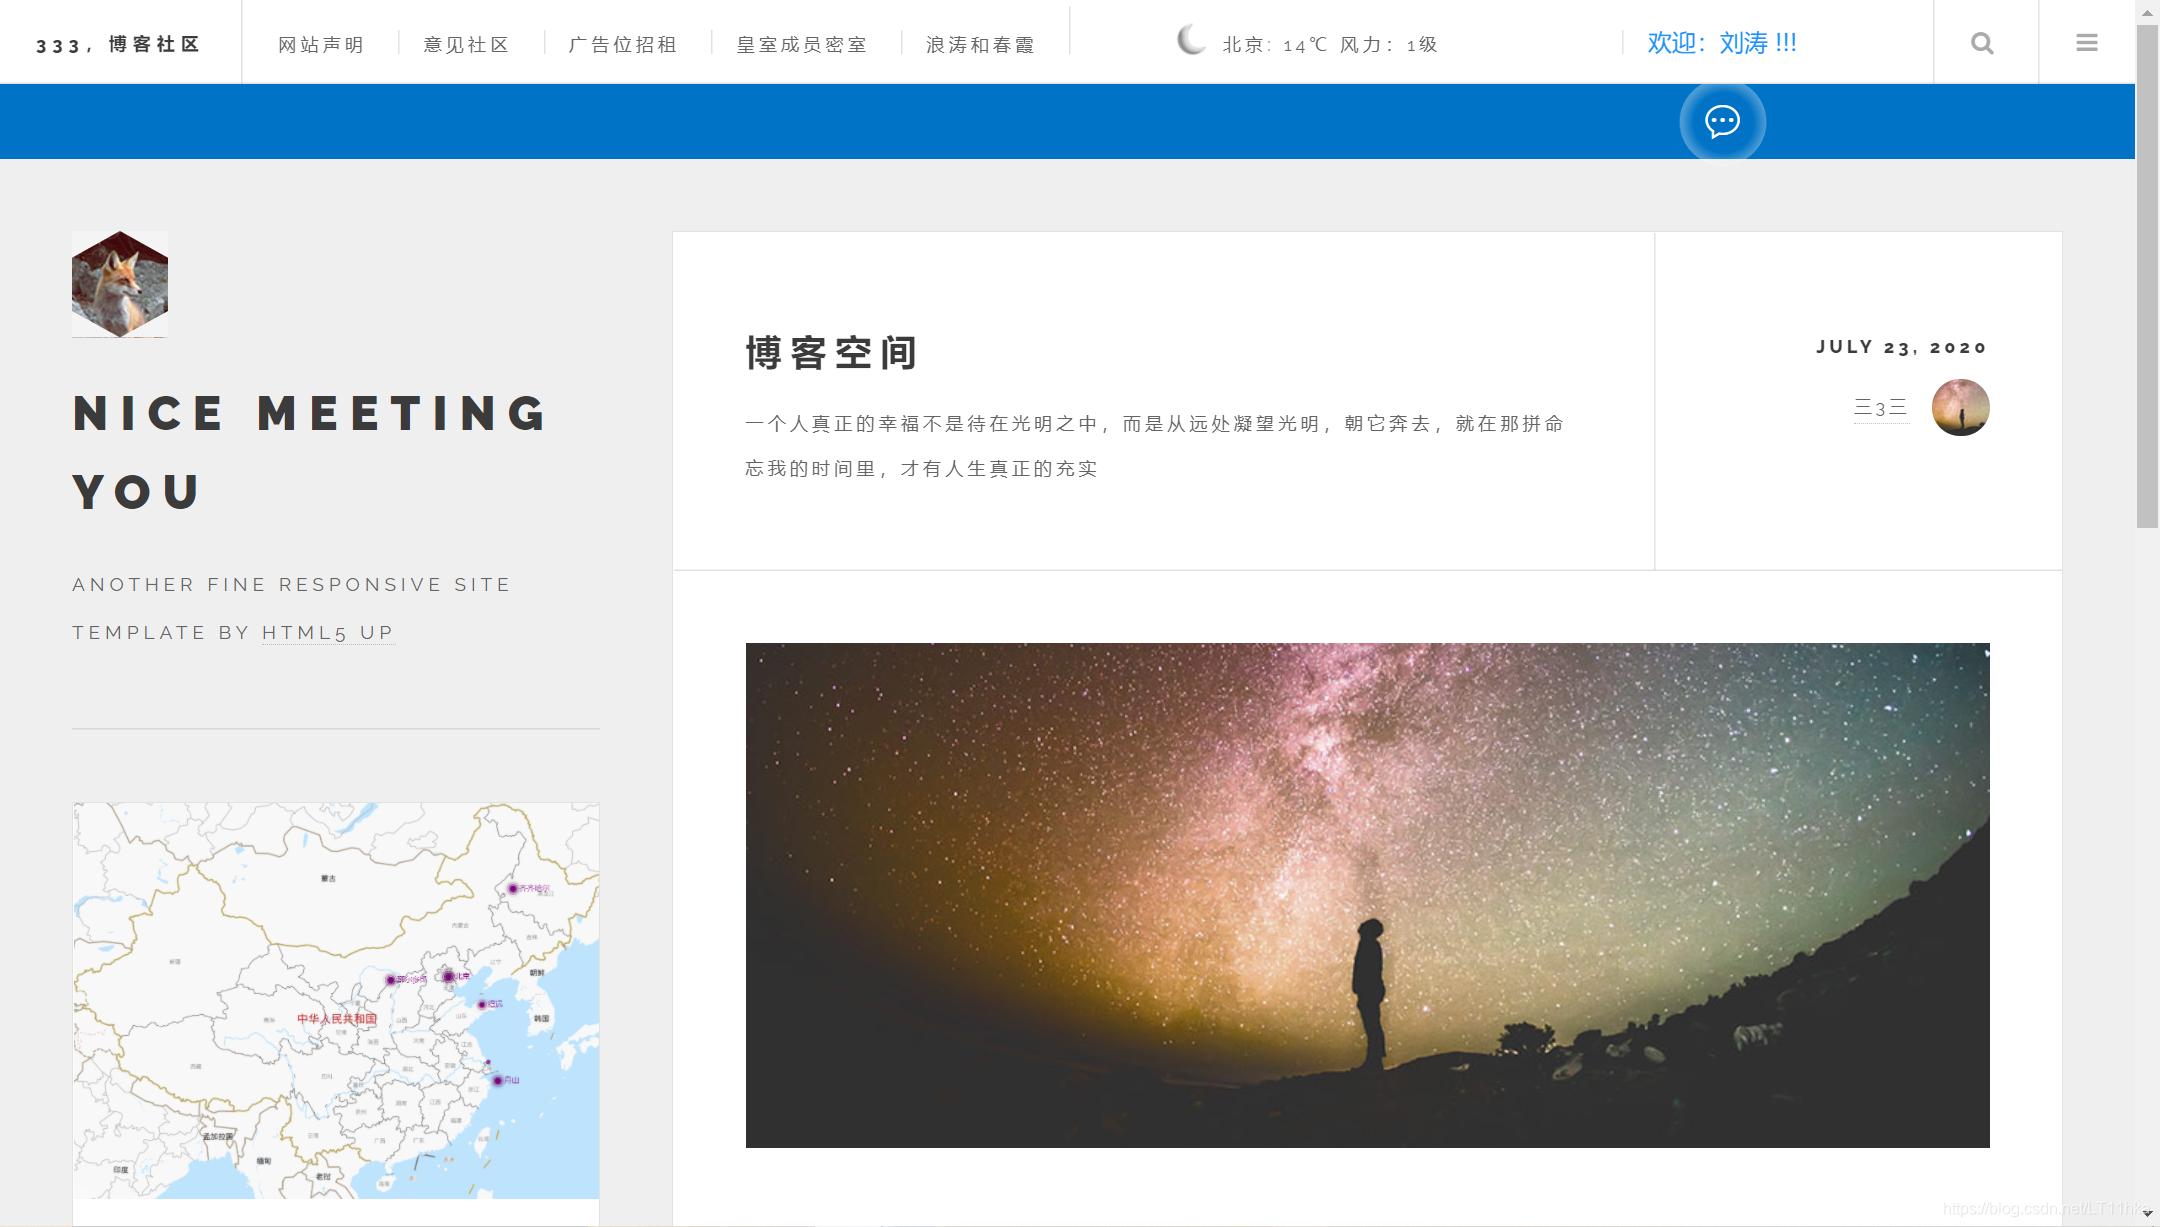Click the moon weather icon
The height and width of the screenshot is (1227, 2160).
coord(1191,41)
